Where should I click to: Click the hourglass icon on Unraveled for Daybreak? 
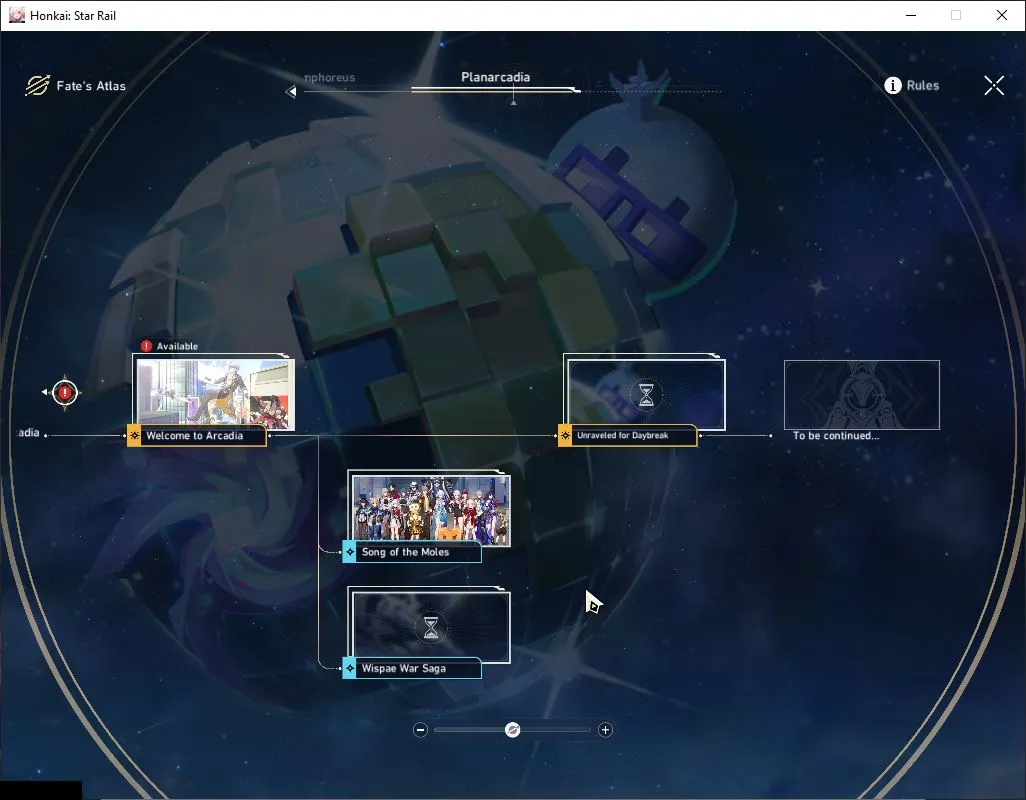click(646, 394)
